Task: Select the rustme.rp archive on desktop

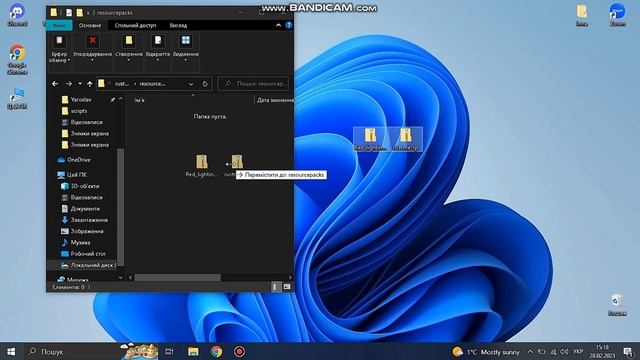Action: (405, 139)
